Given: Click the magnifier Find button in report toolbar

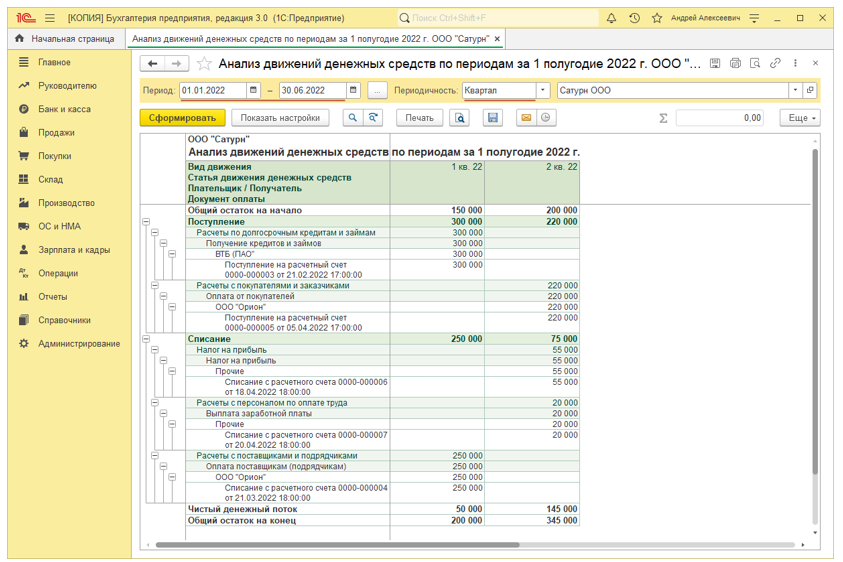Looking at the screenshot, I should tap(353, 118).
